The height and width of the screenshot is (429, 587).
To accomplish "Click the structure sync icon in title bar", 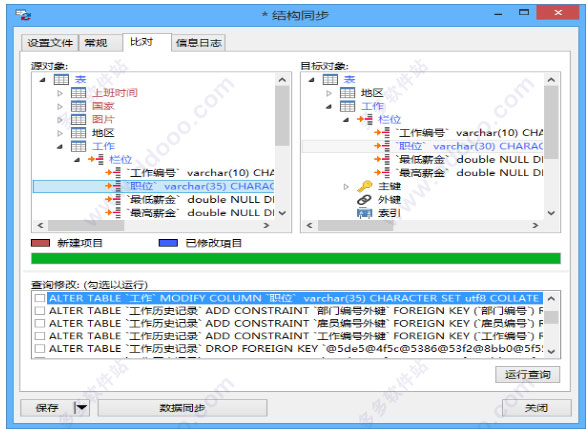I will pos(23,15).
